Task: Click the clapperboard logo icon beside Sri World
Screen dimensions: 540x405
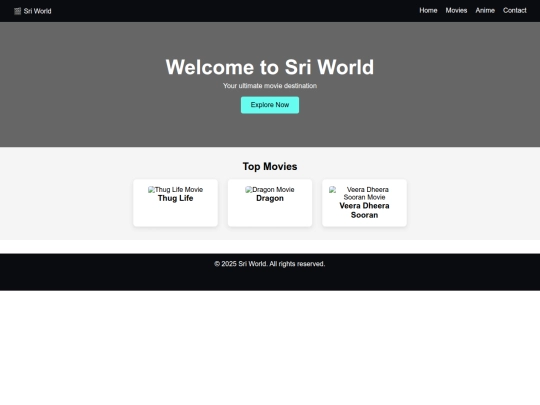Action: (x=18, y=11)
